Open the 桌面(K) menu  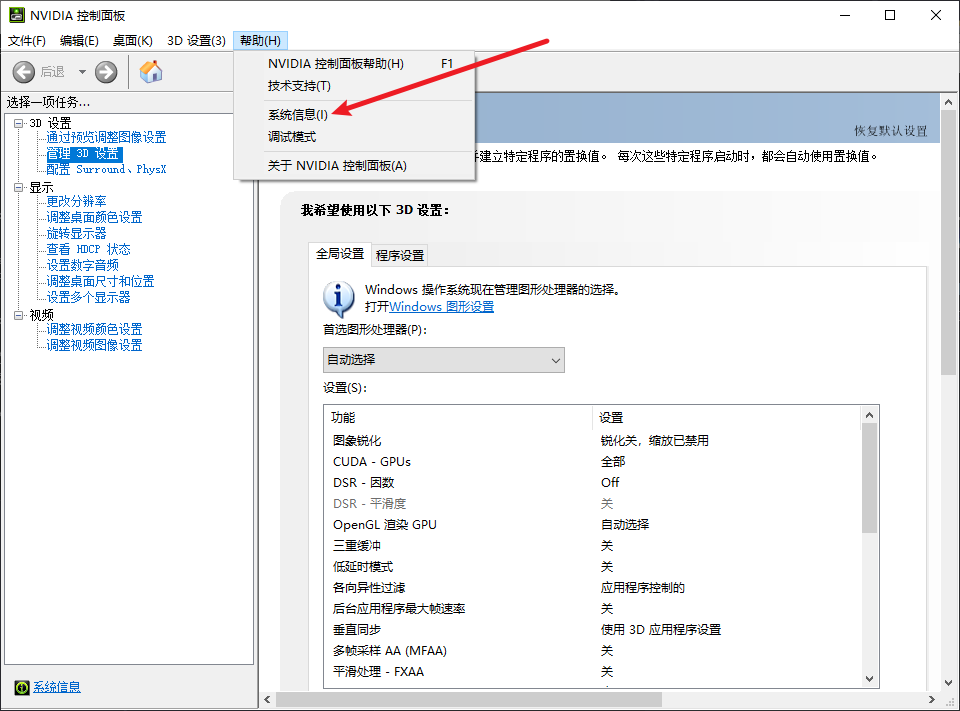tap(133, 40)
